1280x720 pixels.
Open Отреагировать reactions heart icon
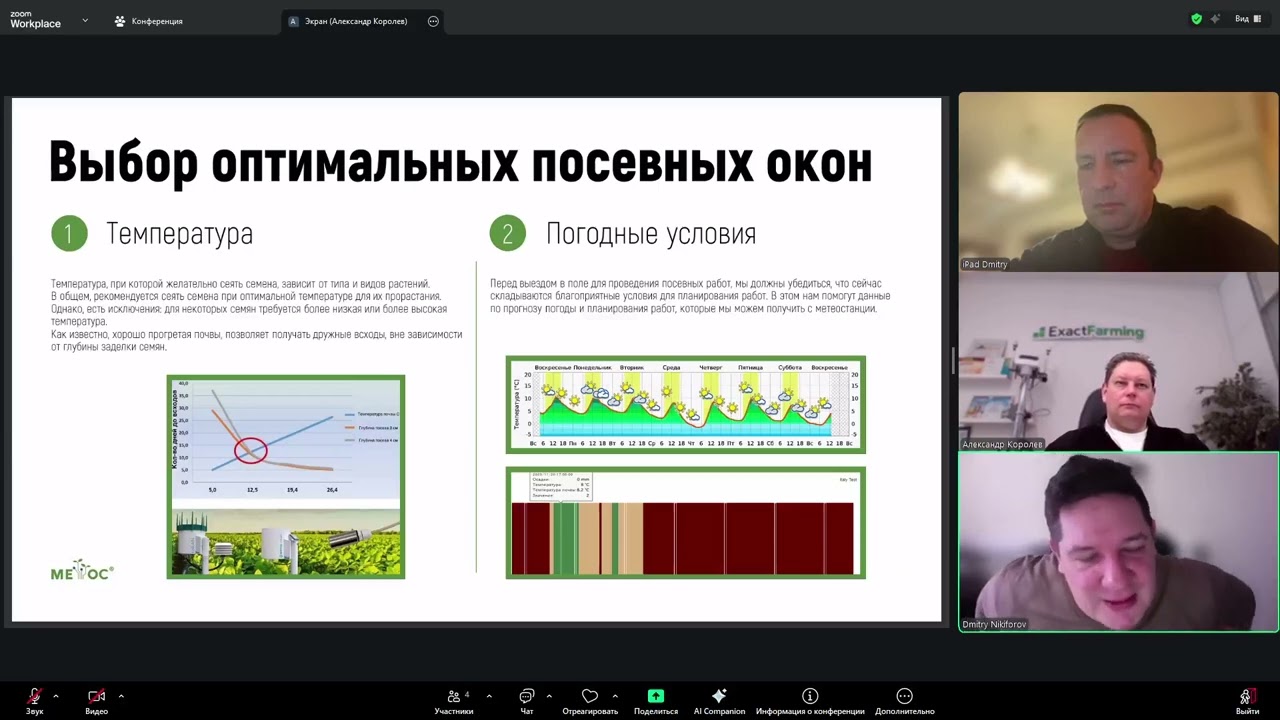coord(590,697)
